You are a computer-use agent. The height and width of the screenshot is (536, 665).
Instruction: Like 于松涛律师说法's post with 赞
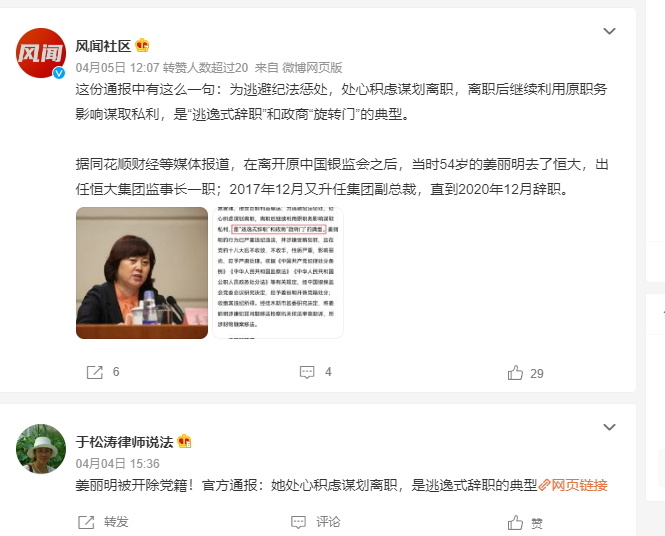coord(515,522)
